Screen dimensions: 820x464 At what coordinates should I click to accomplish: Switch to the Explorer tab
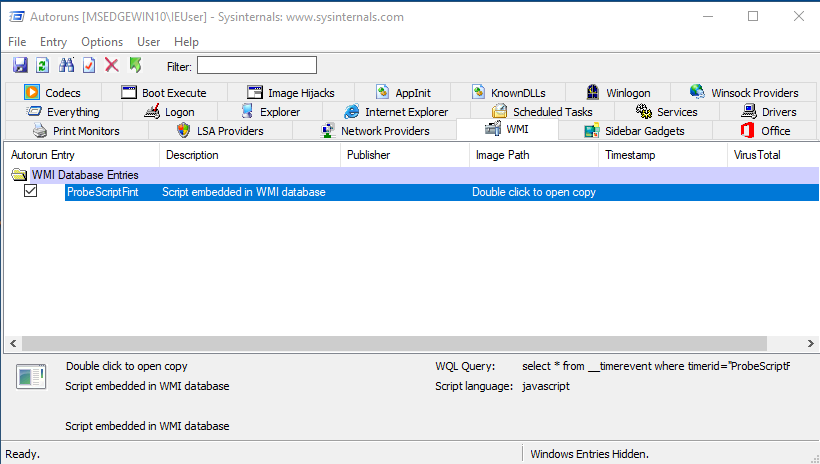point(270,112)
